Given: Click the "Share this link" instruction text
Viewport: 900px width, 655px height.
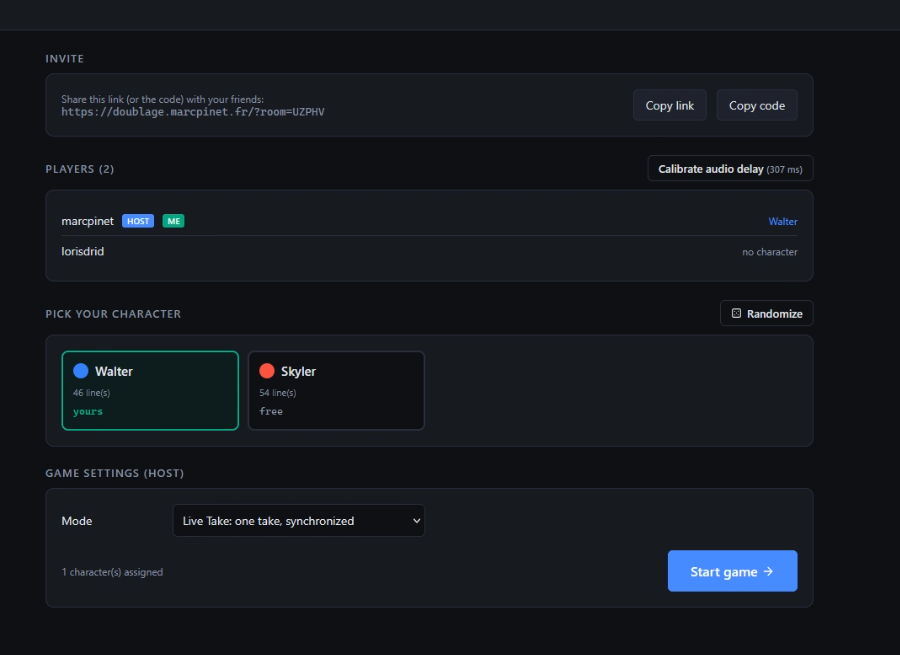Looking at the screenshot, I should (x=162, y=99).
